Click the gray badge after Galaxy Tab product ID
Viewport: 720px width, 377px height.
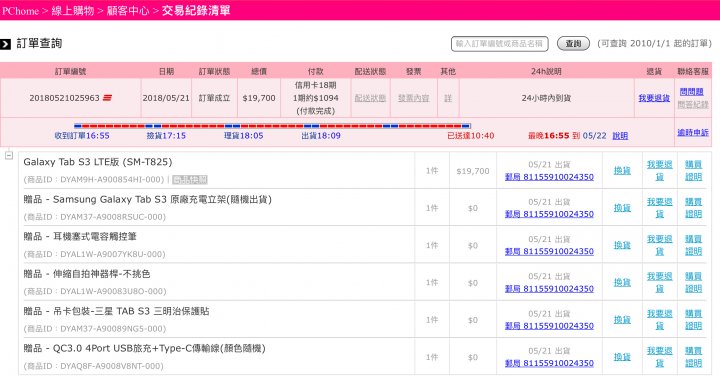pos(190,180)
